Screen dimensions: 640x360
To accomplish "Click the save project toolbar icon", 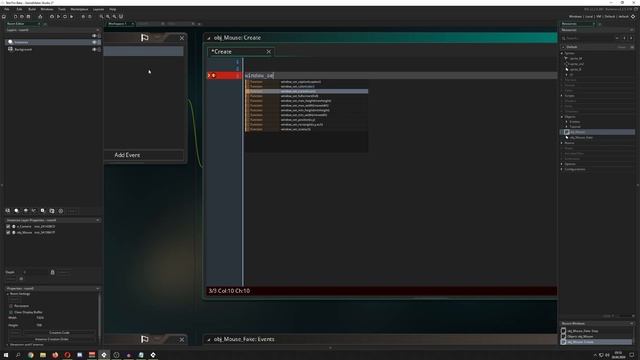I will pos(28,16).
